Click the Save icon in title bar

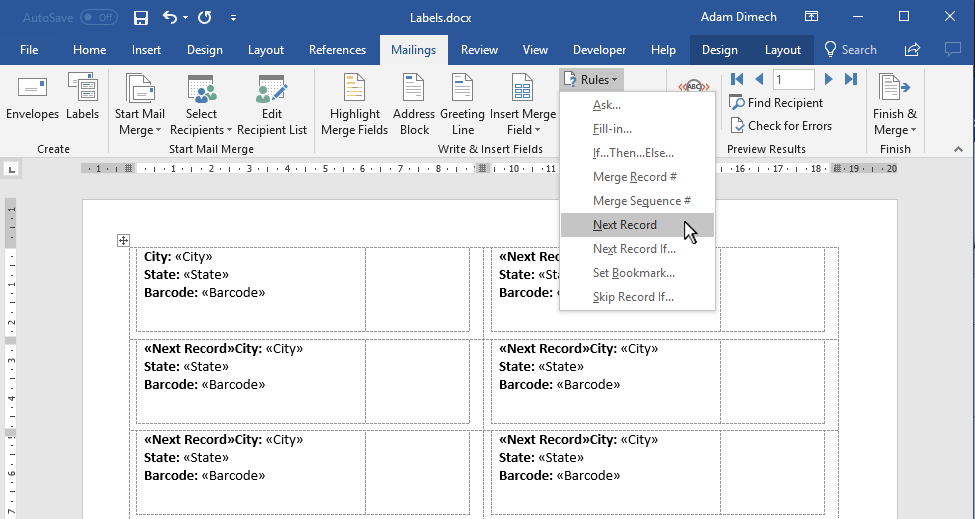pyautogui.click(x=141, y=18)
